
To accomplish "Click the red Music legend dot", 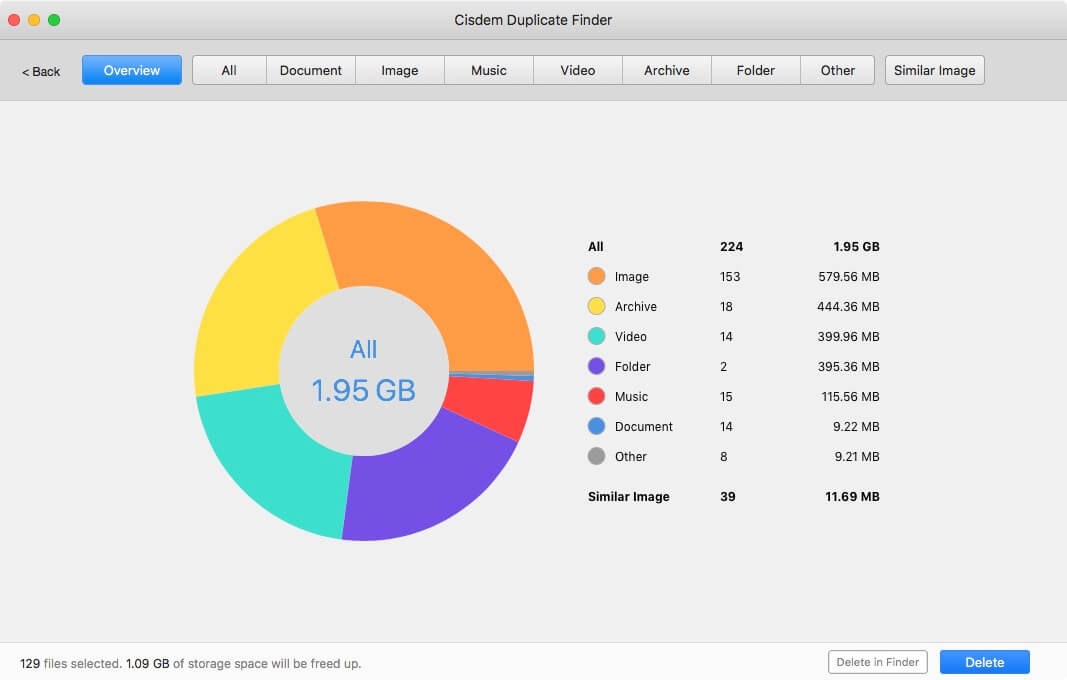I will [x=596, y=396].
